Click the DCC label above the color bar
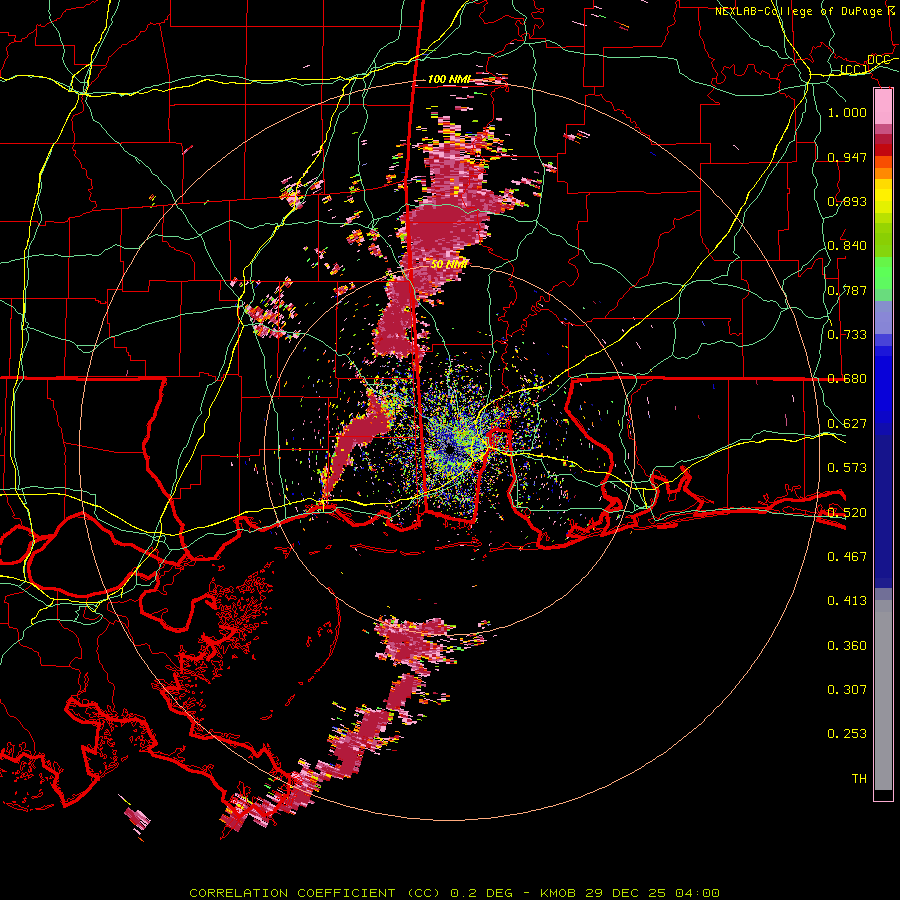The image size is (900, 900). coord(878,60)
